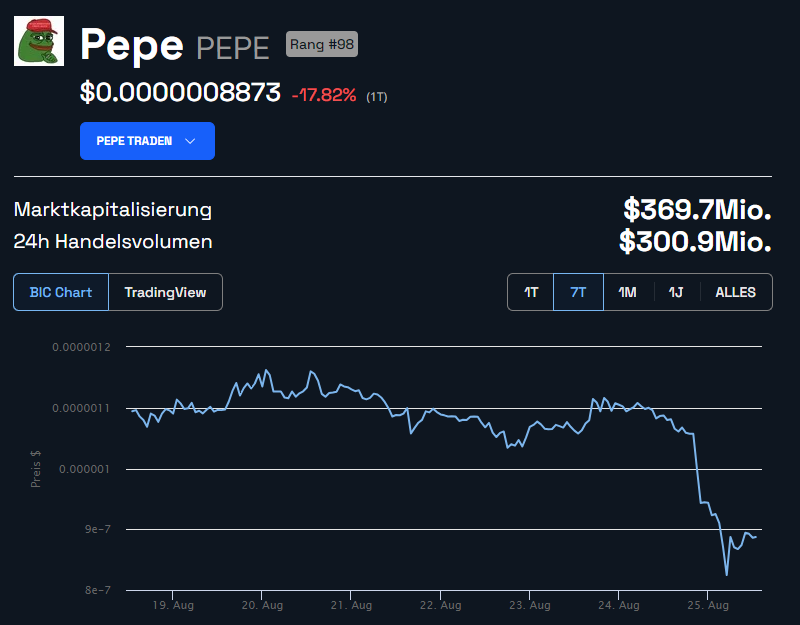Select the 7T timeframe option
Viewport: 800px width, 625px height.
pyautogui.click(x=578, y=292)
